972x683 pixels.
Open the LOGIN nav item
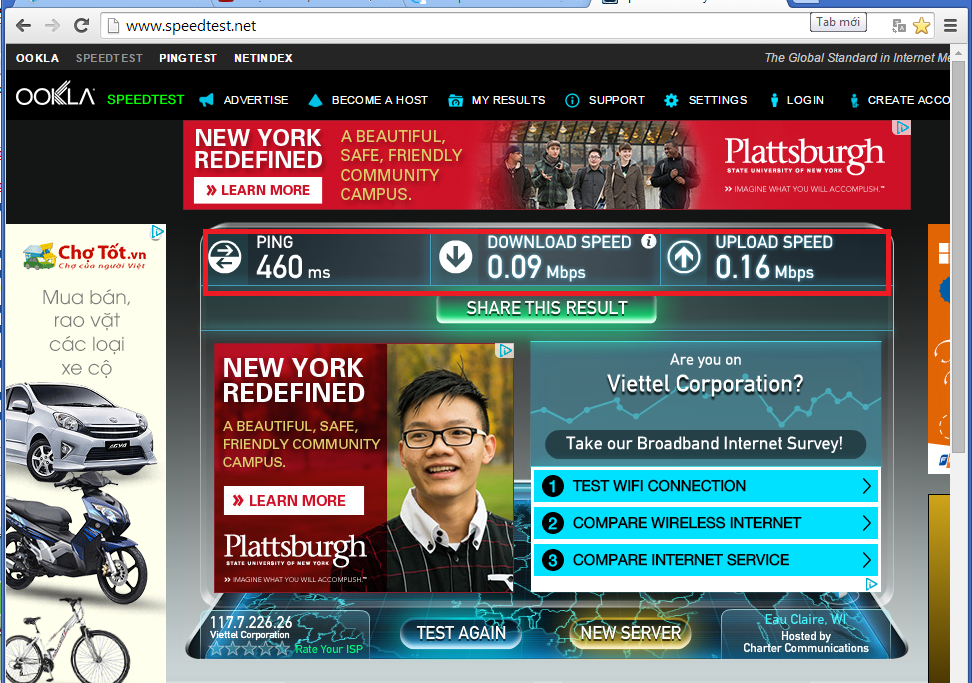(x=805, y=100)
